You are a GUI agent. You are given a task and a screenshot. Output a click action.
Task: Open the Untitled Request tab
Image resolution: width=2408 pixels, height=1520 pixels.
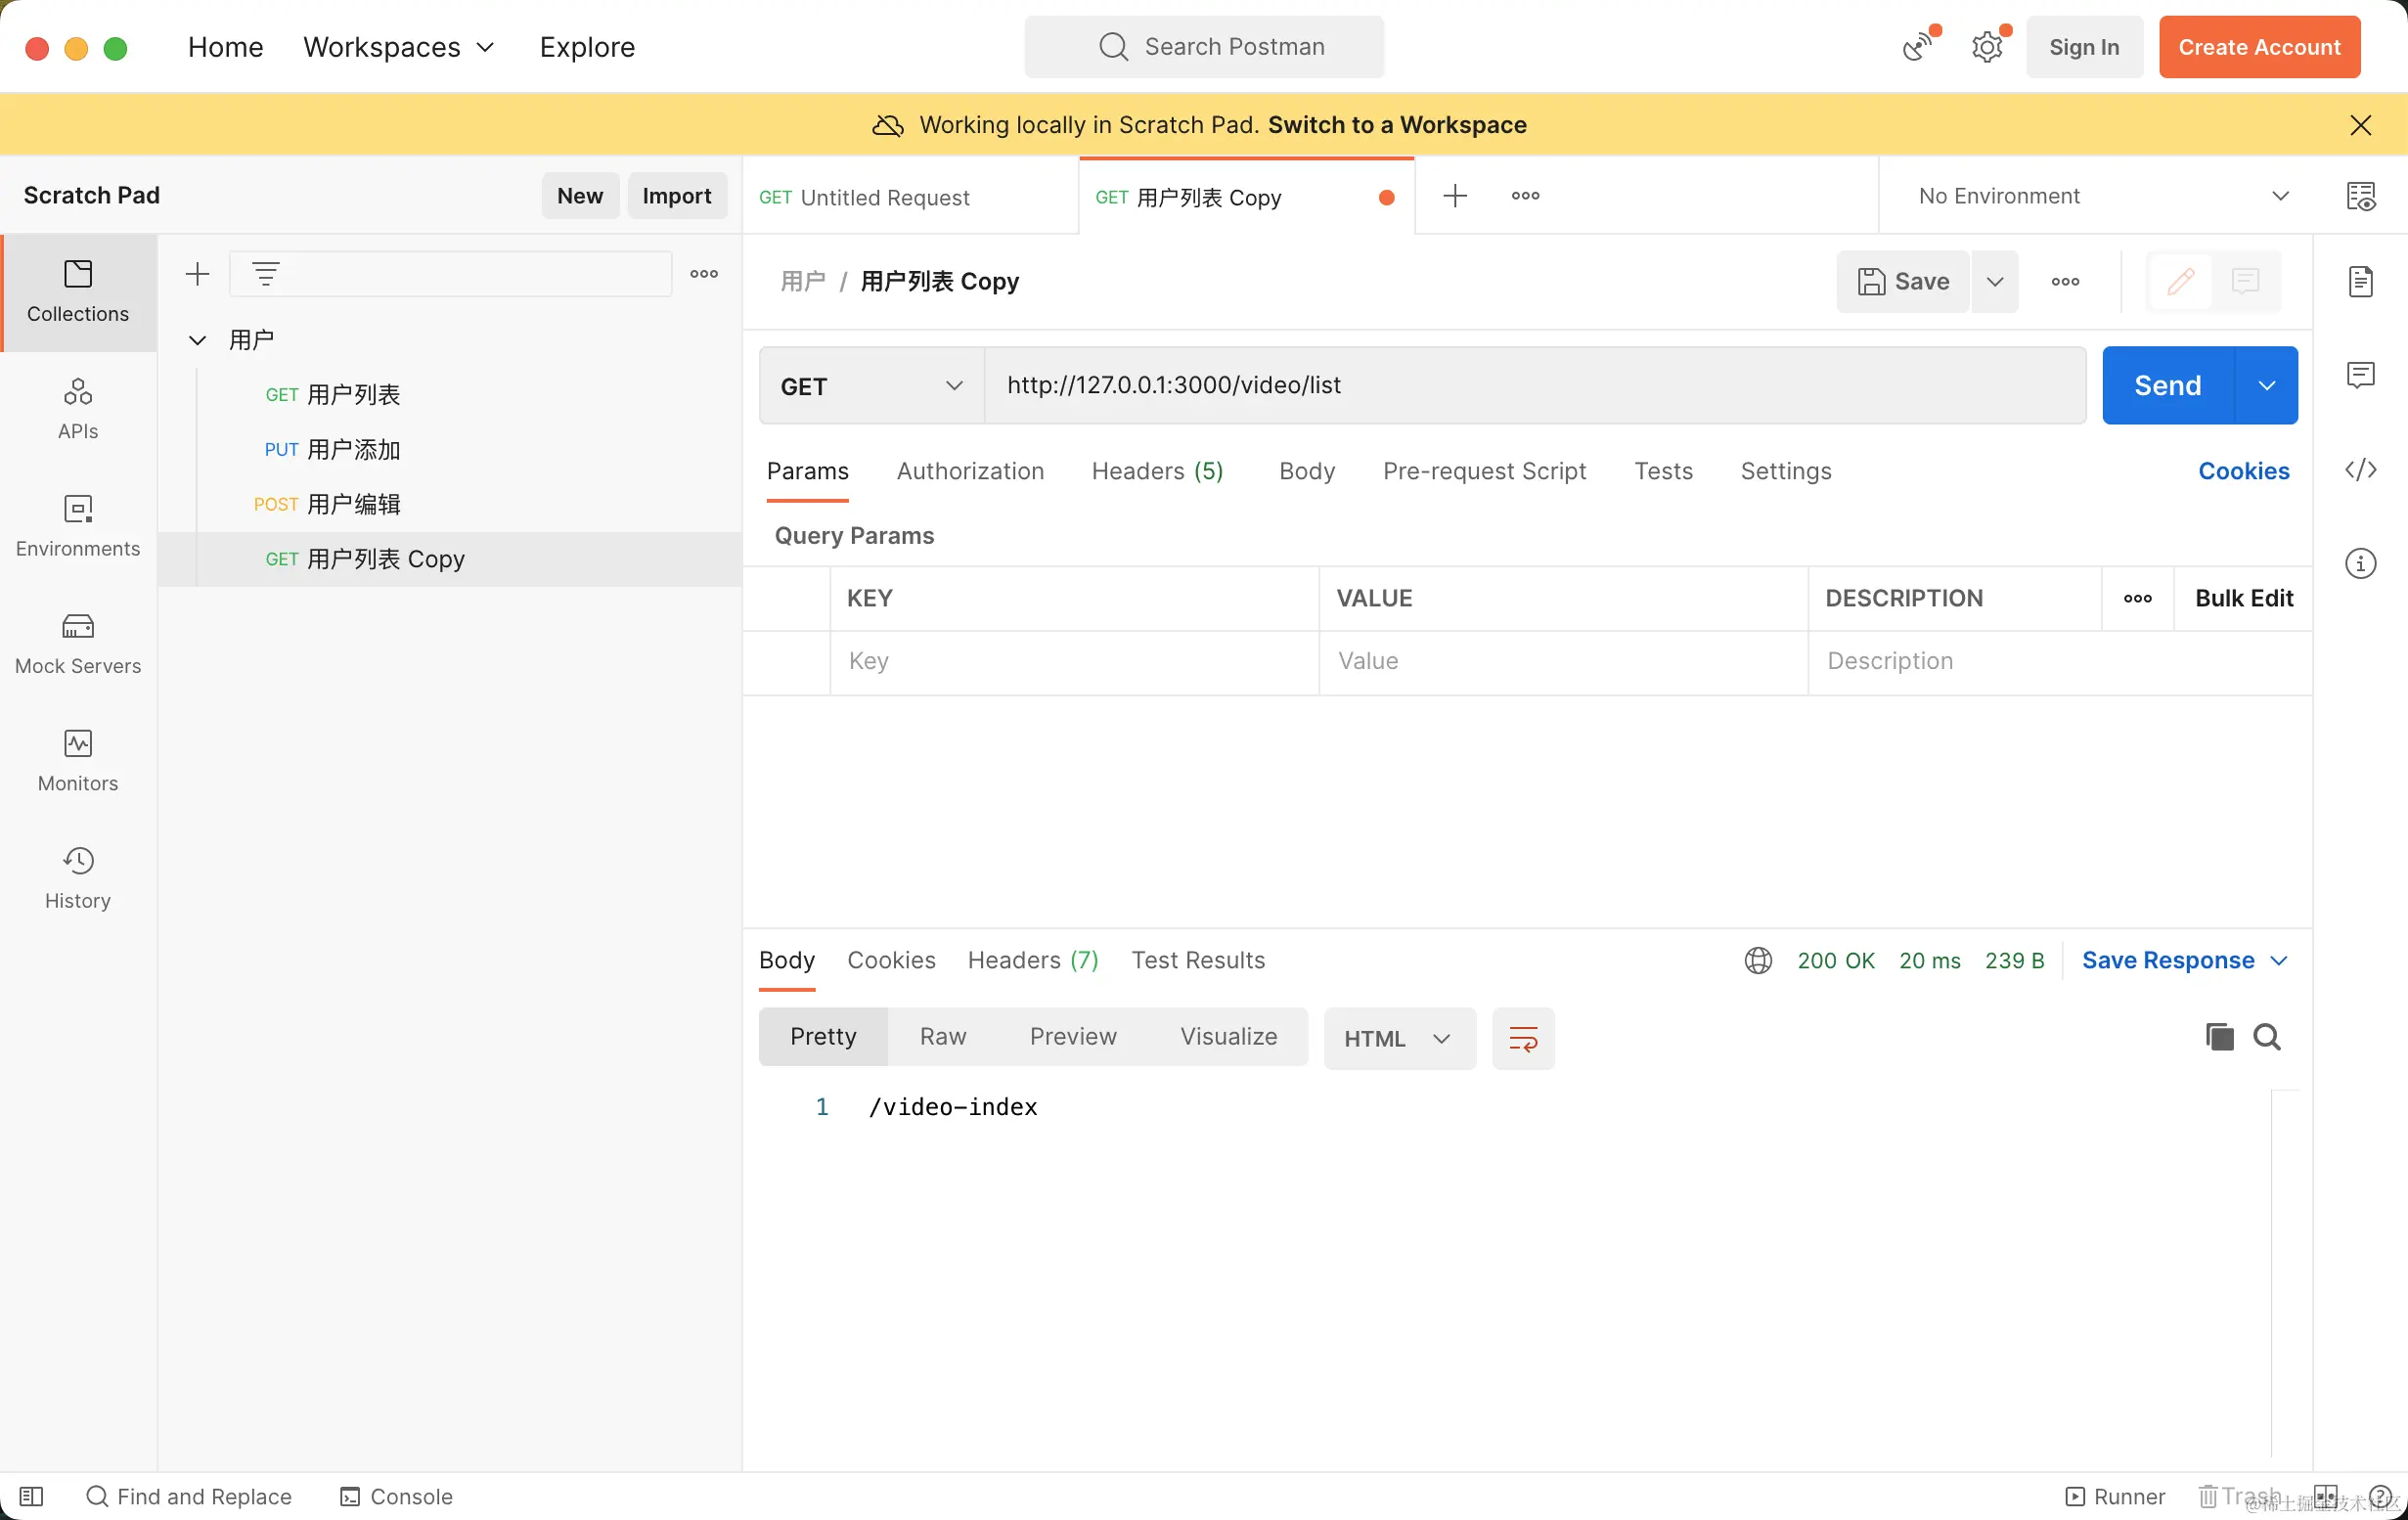pos(885,197)
